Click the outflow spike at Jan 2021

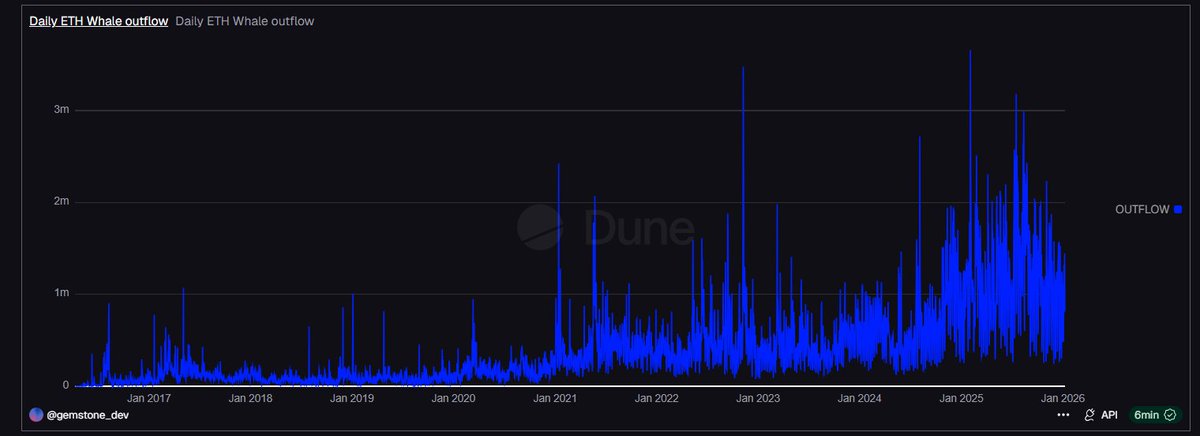click(x=559, y=230)
